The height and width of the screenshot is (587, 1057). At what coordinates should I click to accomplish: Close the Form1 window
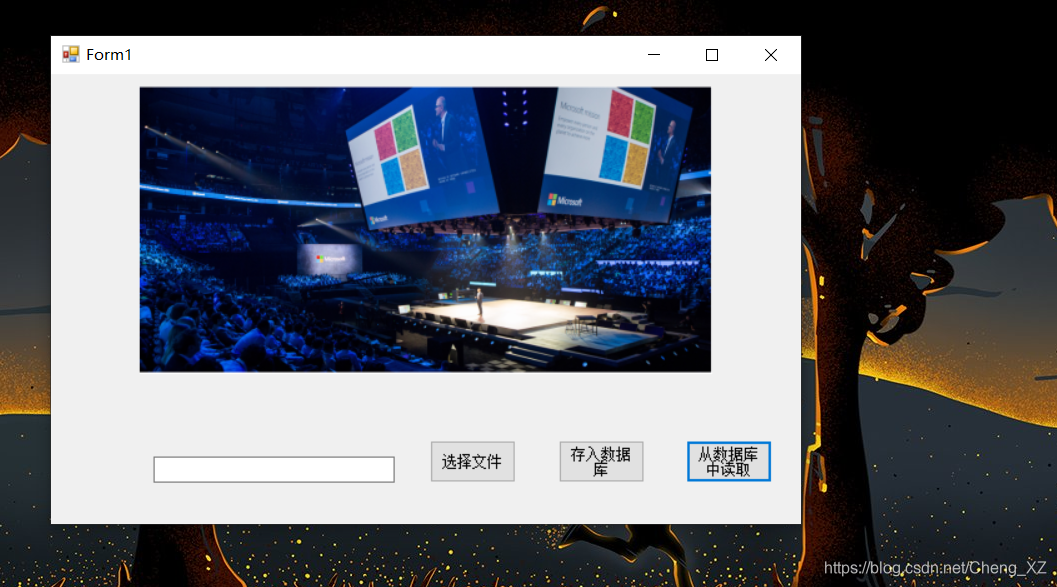click(771, 55)
